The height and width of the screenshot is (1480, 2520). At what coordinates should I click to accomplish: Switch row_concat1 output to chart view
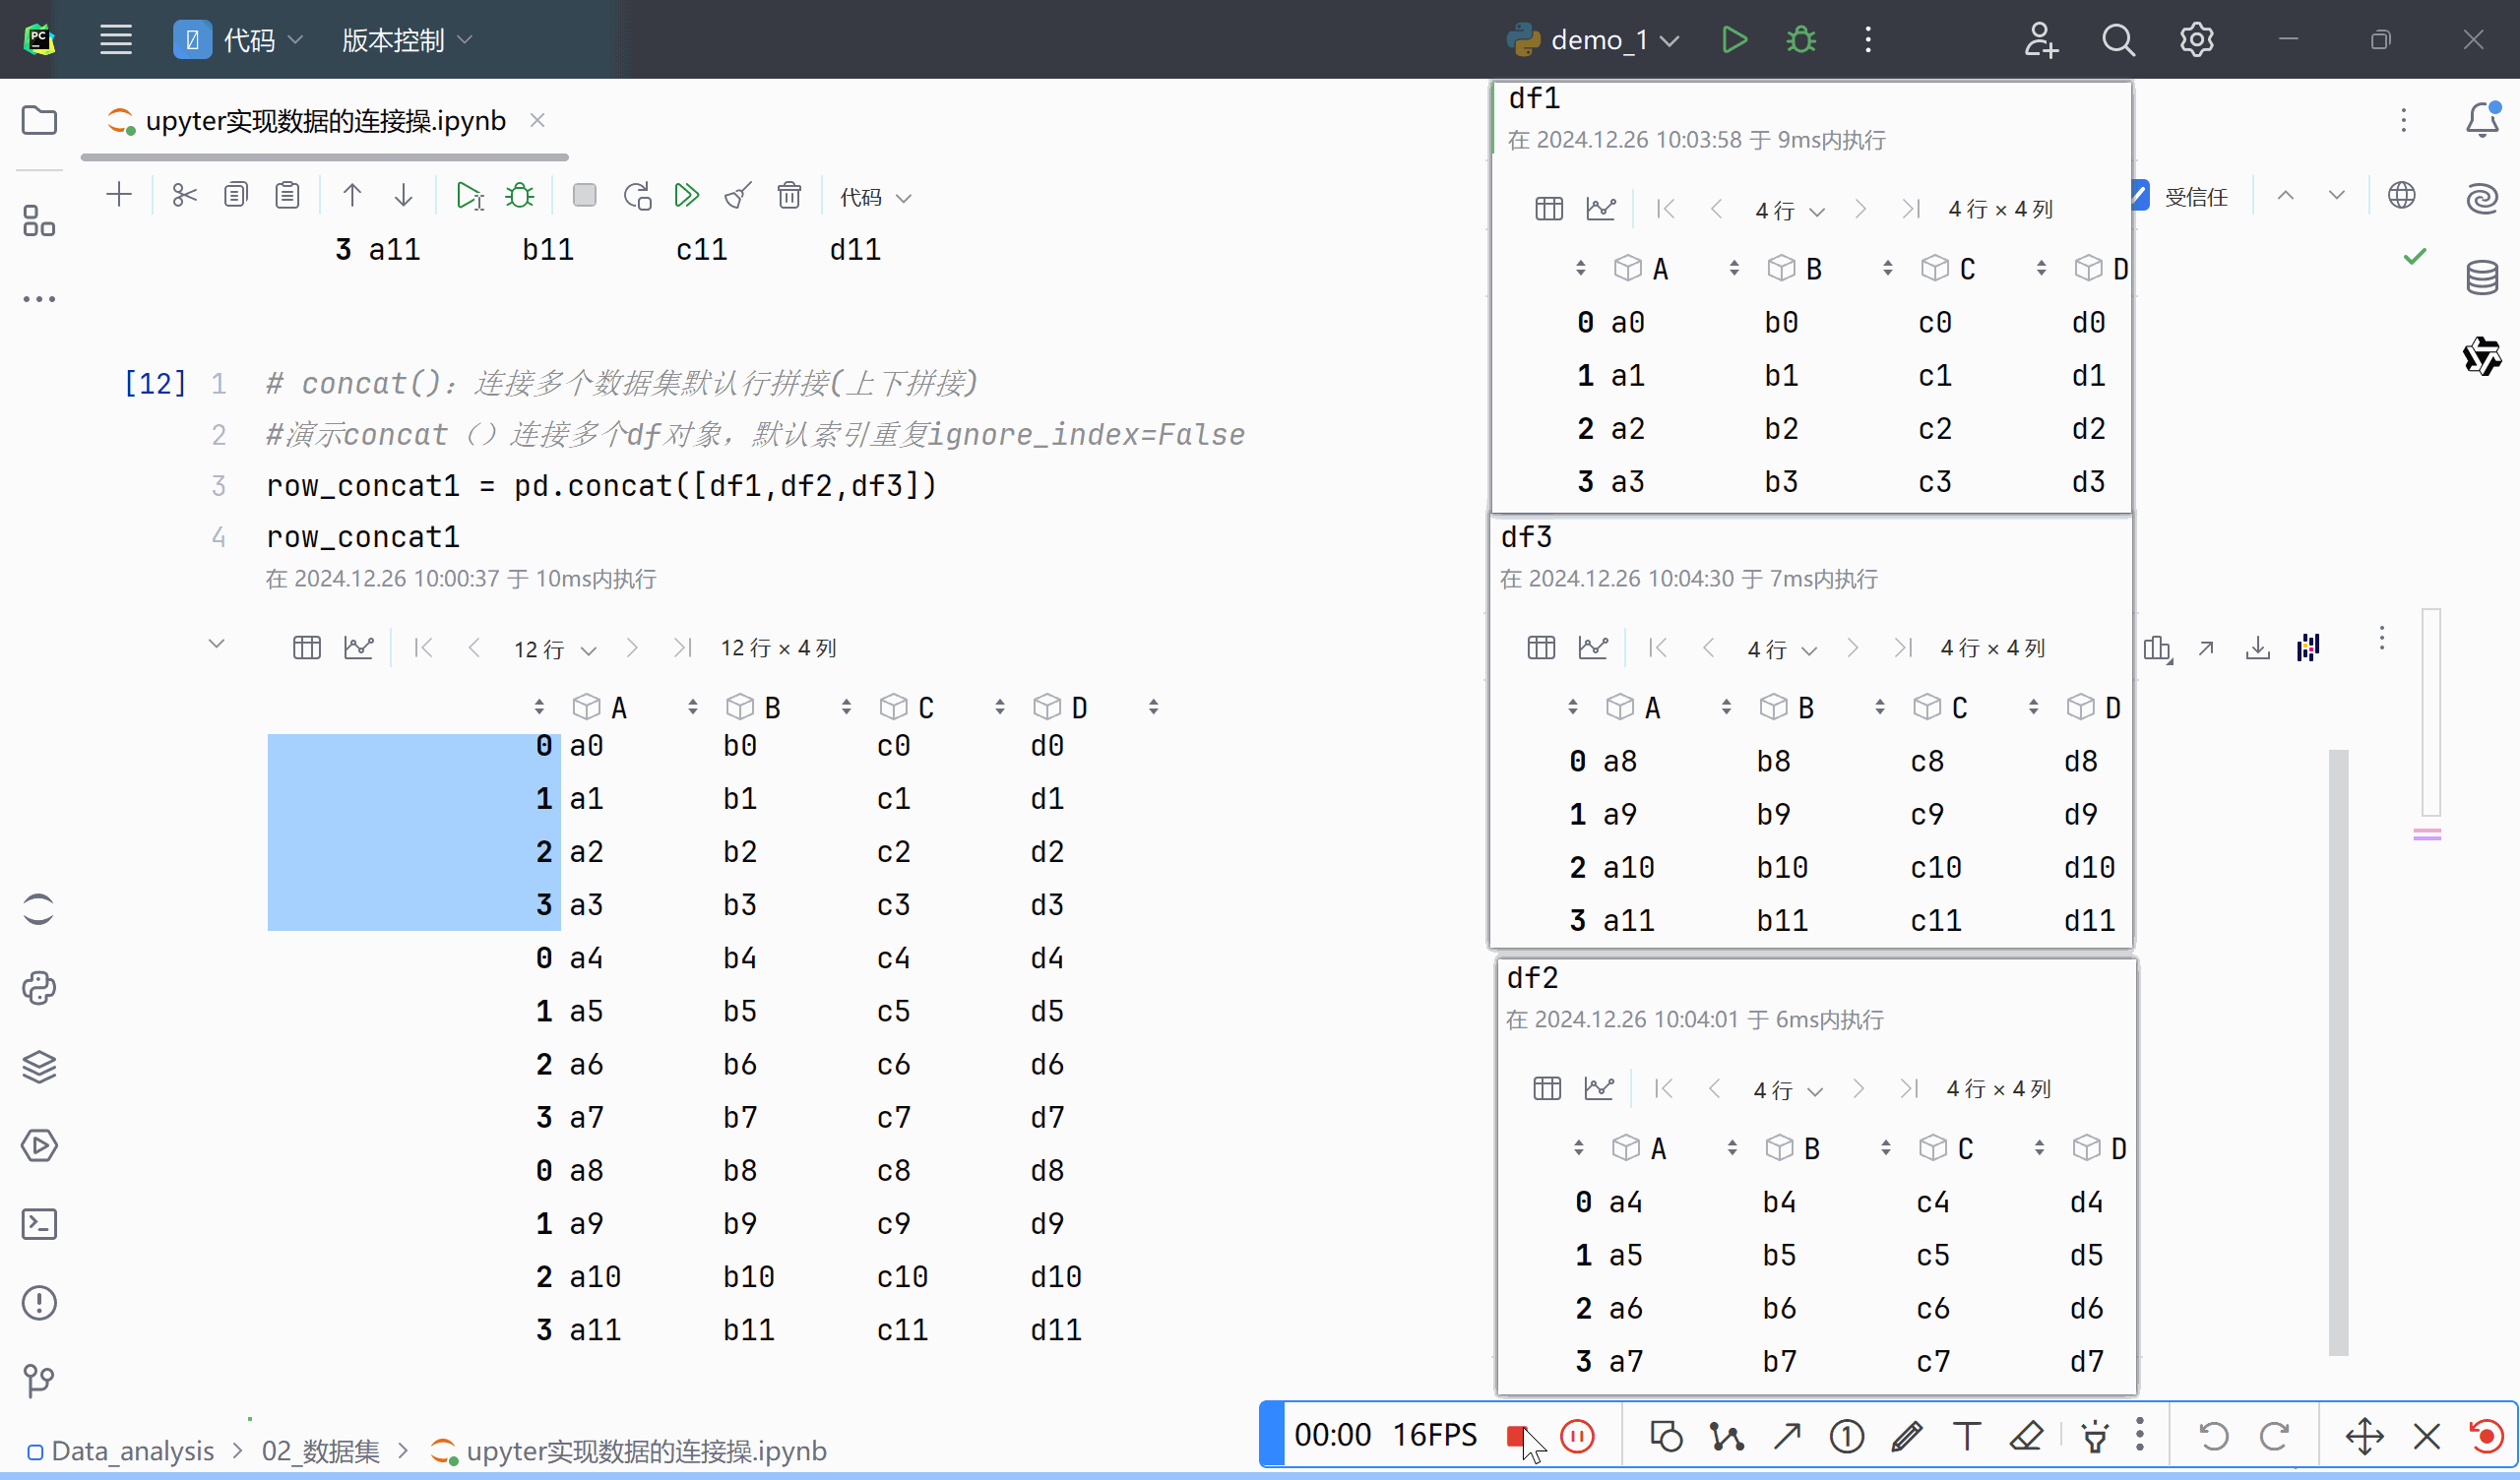point(359,648)
